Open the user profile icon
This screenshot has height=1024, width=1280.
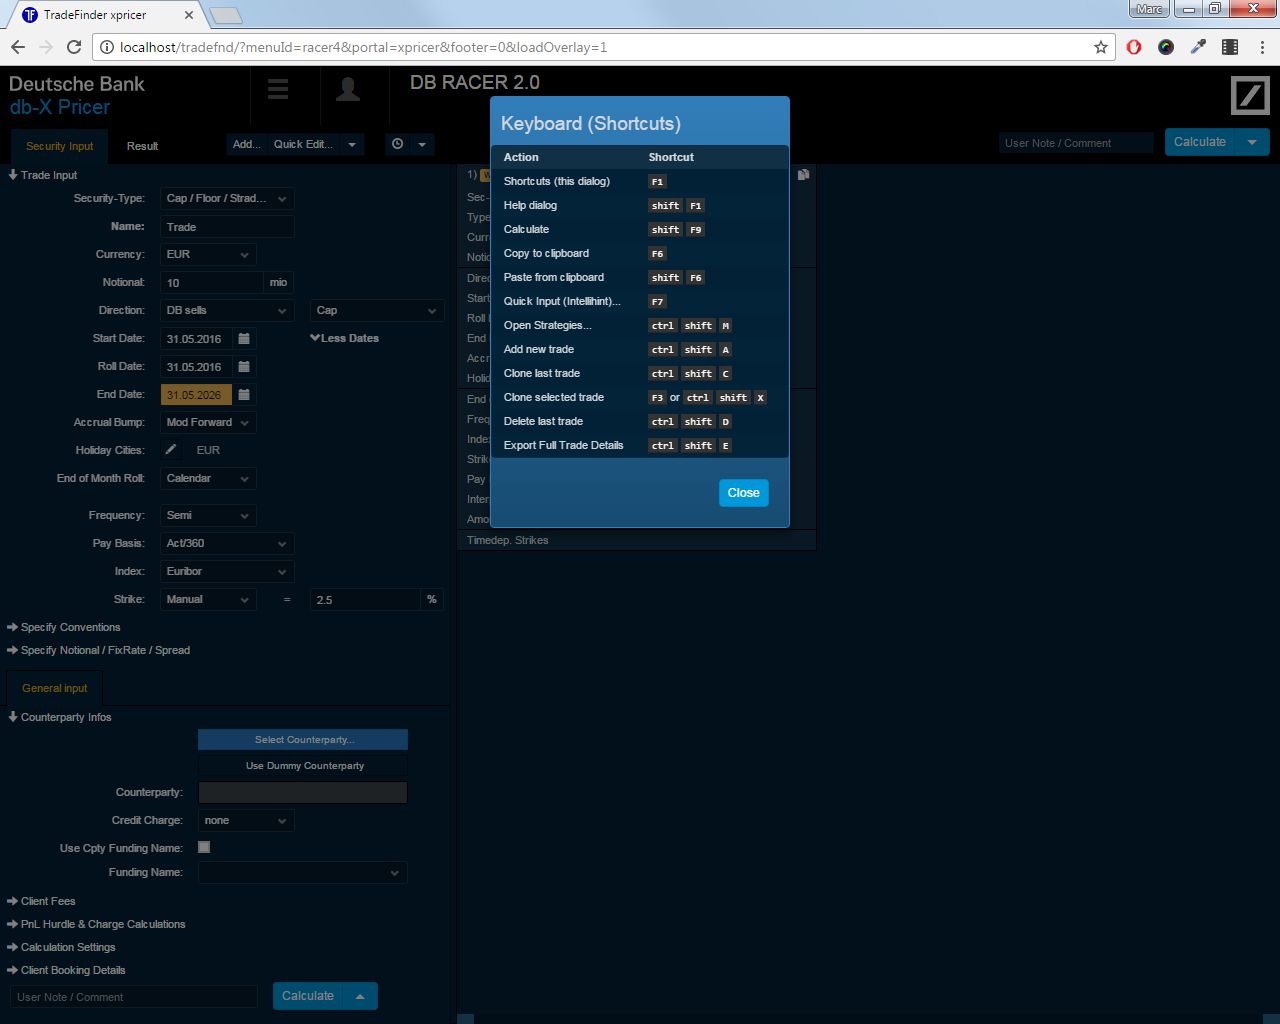coord(348,90)
